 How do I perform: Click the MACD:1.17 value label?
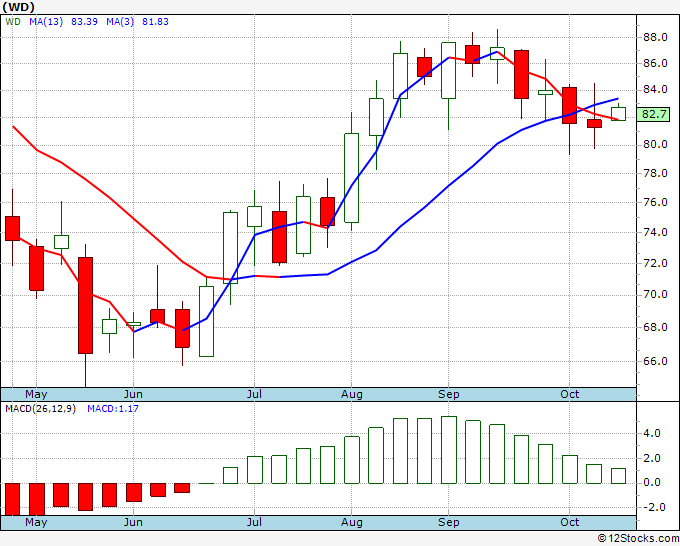[x=113, y=409]
